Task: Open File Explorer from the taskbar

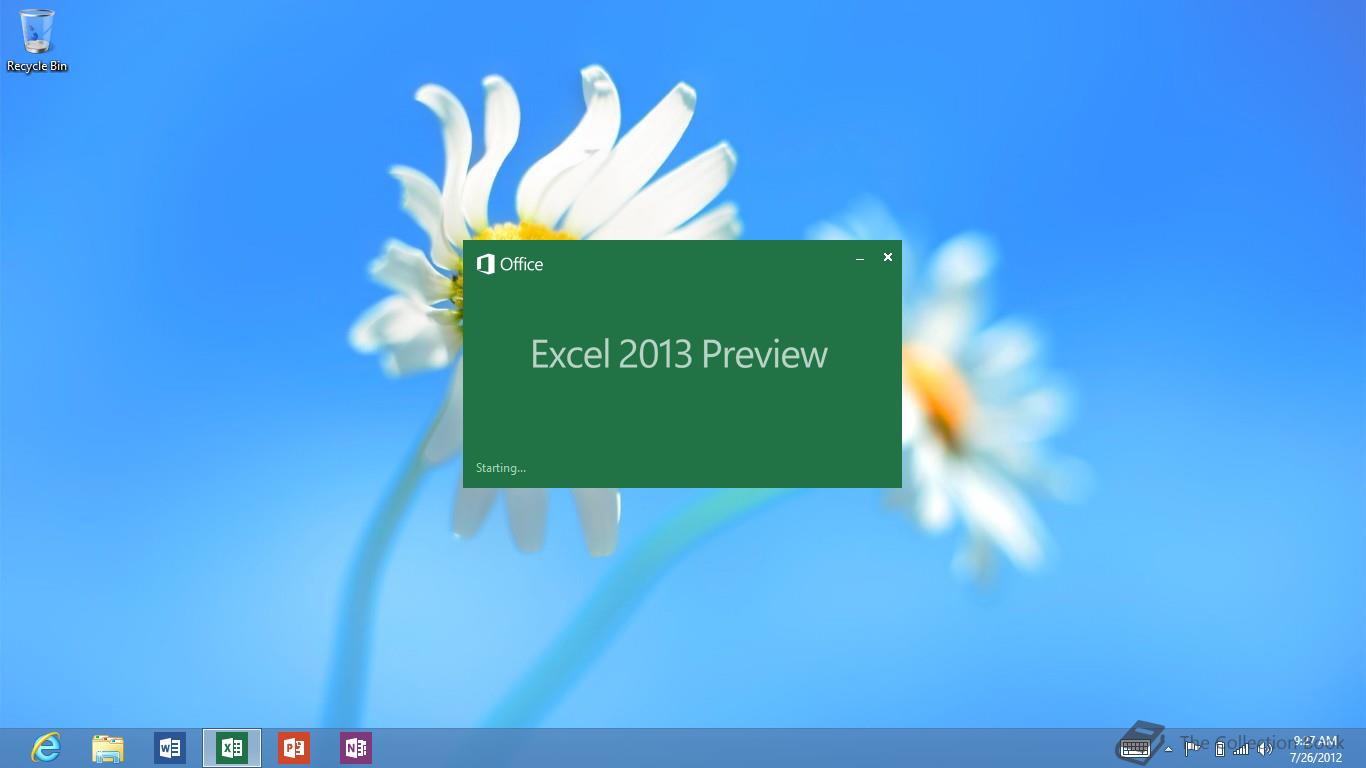Action: point(108,748)
